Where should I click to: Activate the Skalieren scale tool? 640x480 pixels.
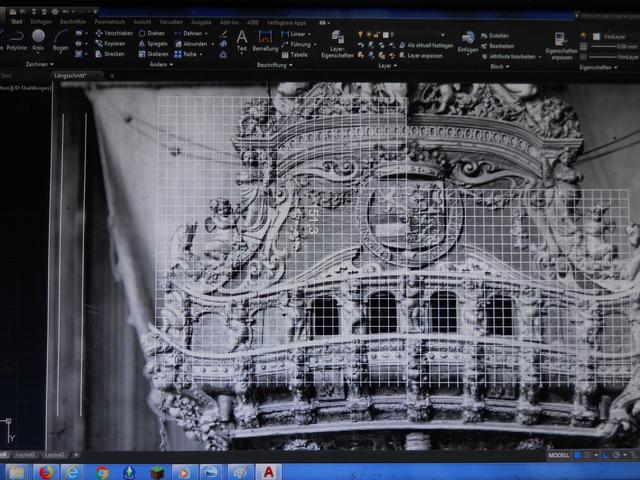pos(153,54)
